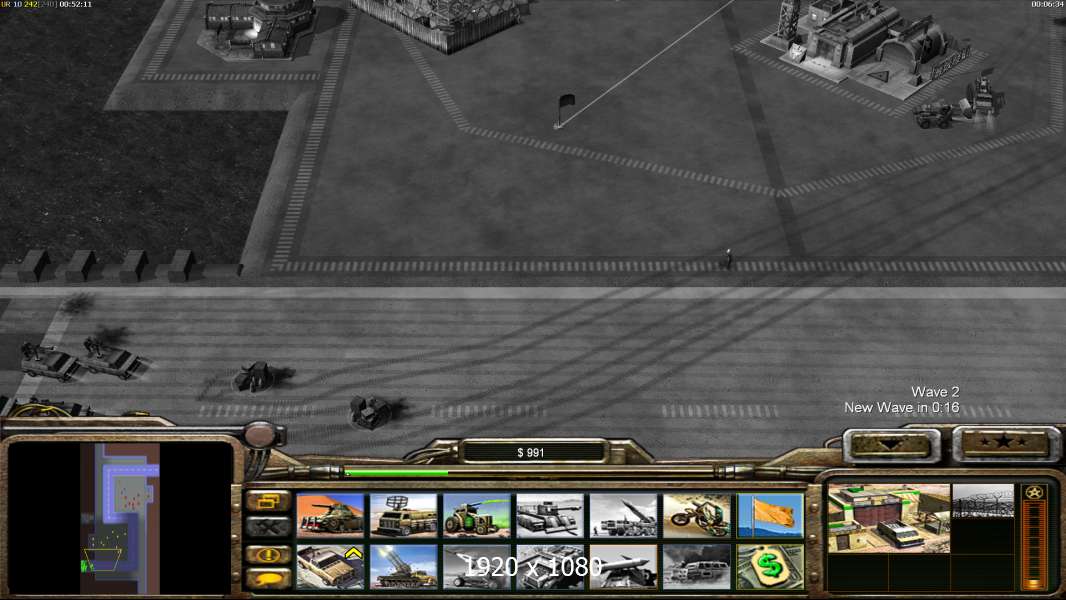Click the crossed tools idle worker button
1066x600 pixels.
[x=269, y=527]
